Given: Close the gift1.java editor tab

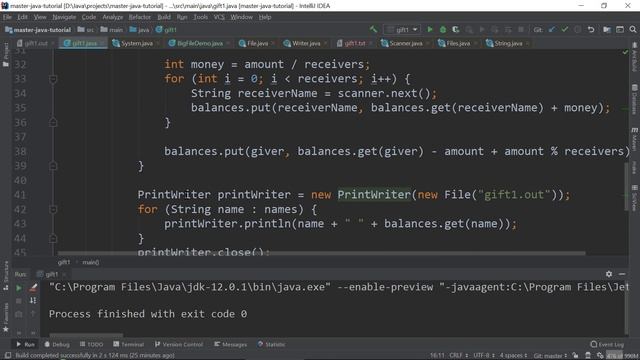Looking at the screenshot, I should 102,43.
